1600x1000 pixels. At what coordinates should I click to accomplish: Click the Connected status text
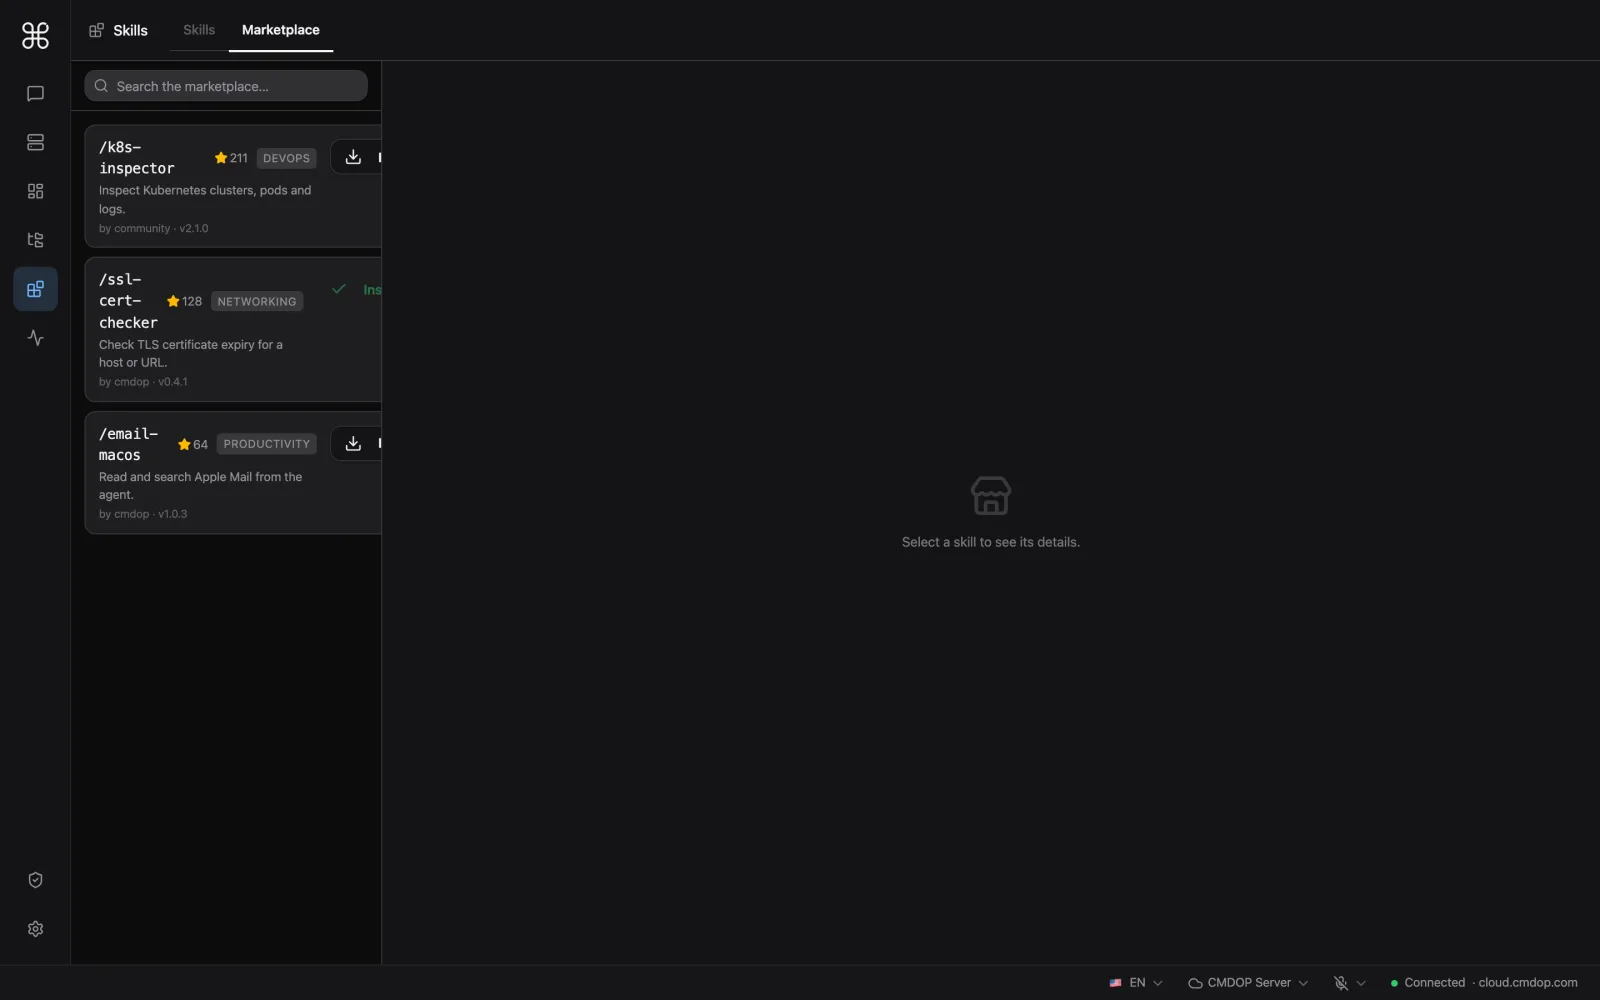[x=1434, y=983]
